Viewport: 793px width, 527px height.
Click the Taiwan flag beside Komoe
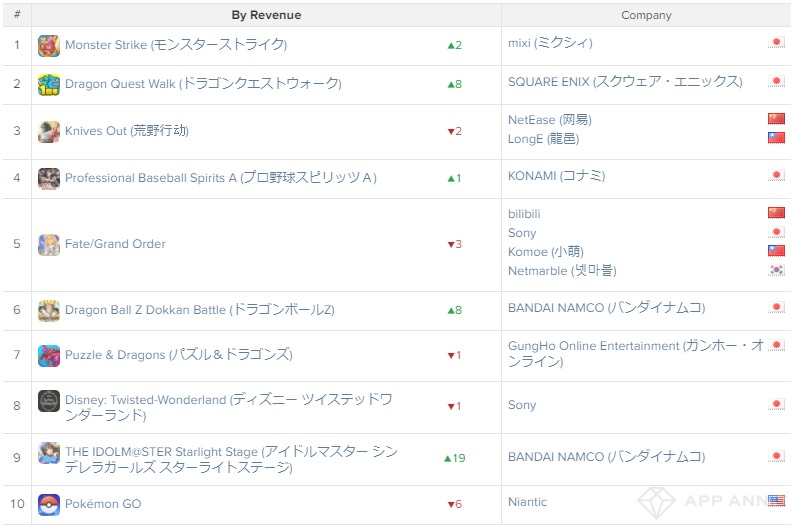776,251
